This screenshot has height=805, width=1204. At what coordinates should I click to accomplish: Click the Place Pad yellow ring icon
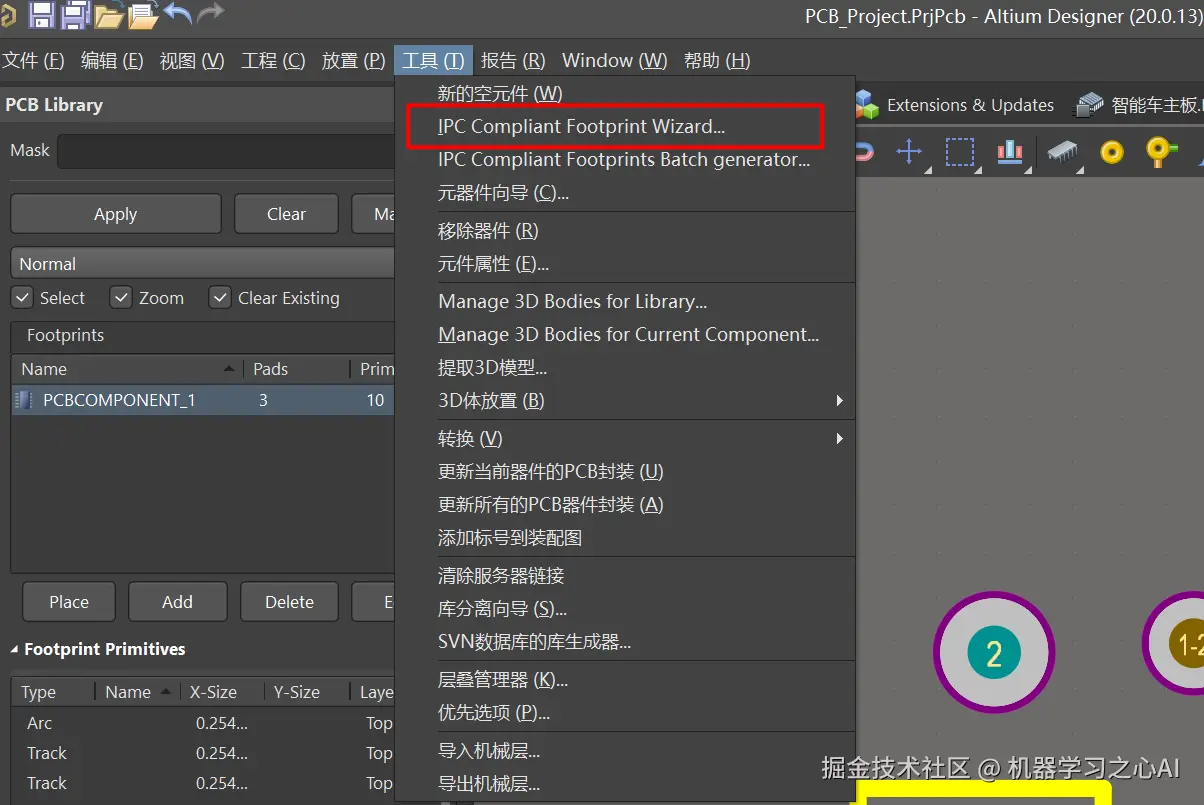pyautogui.click(x=1112, y=152)
